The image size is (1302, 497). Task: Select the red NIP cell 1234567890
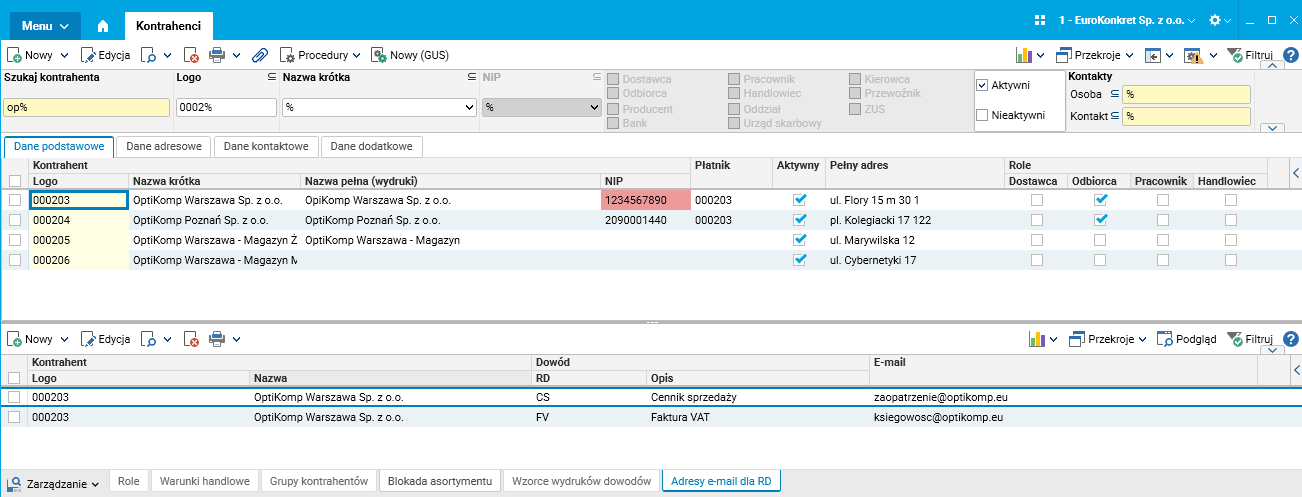[x=646, y=200]
